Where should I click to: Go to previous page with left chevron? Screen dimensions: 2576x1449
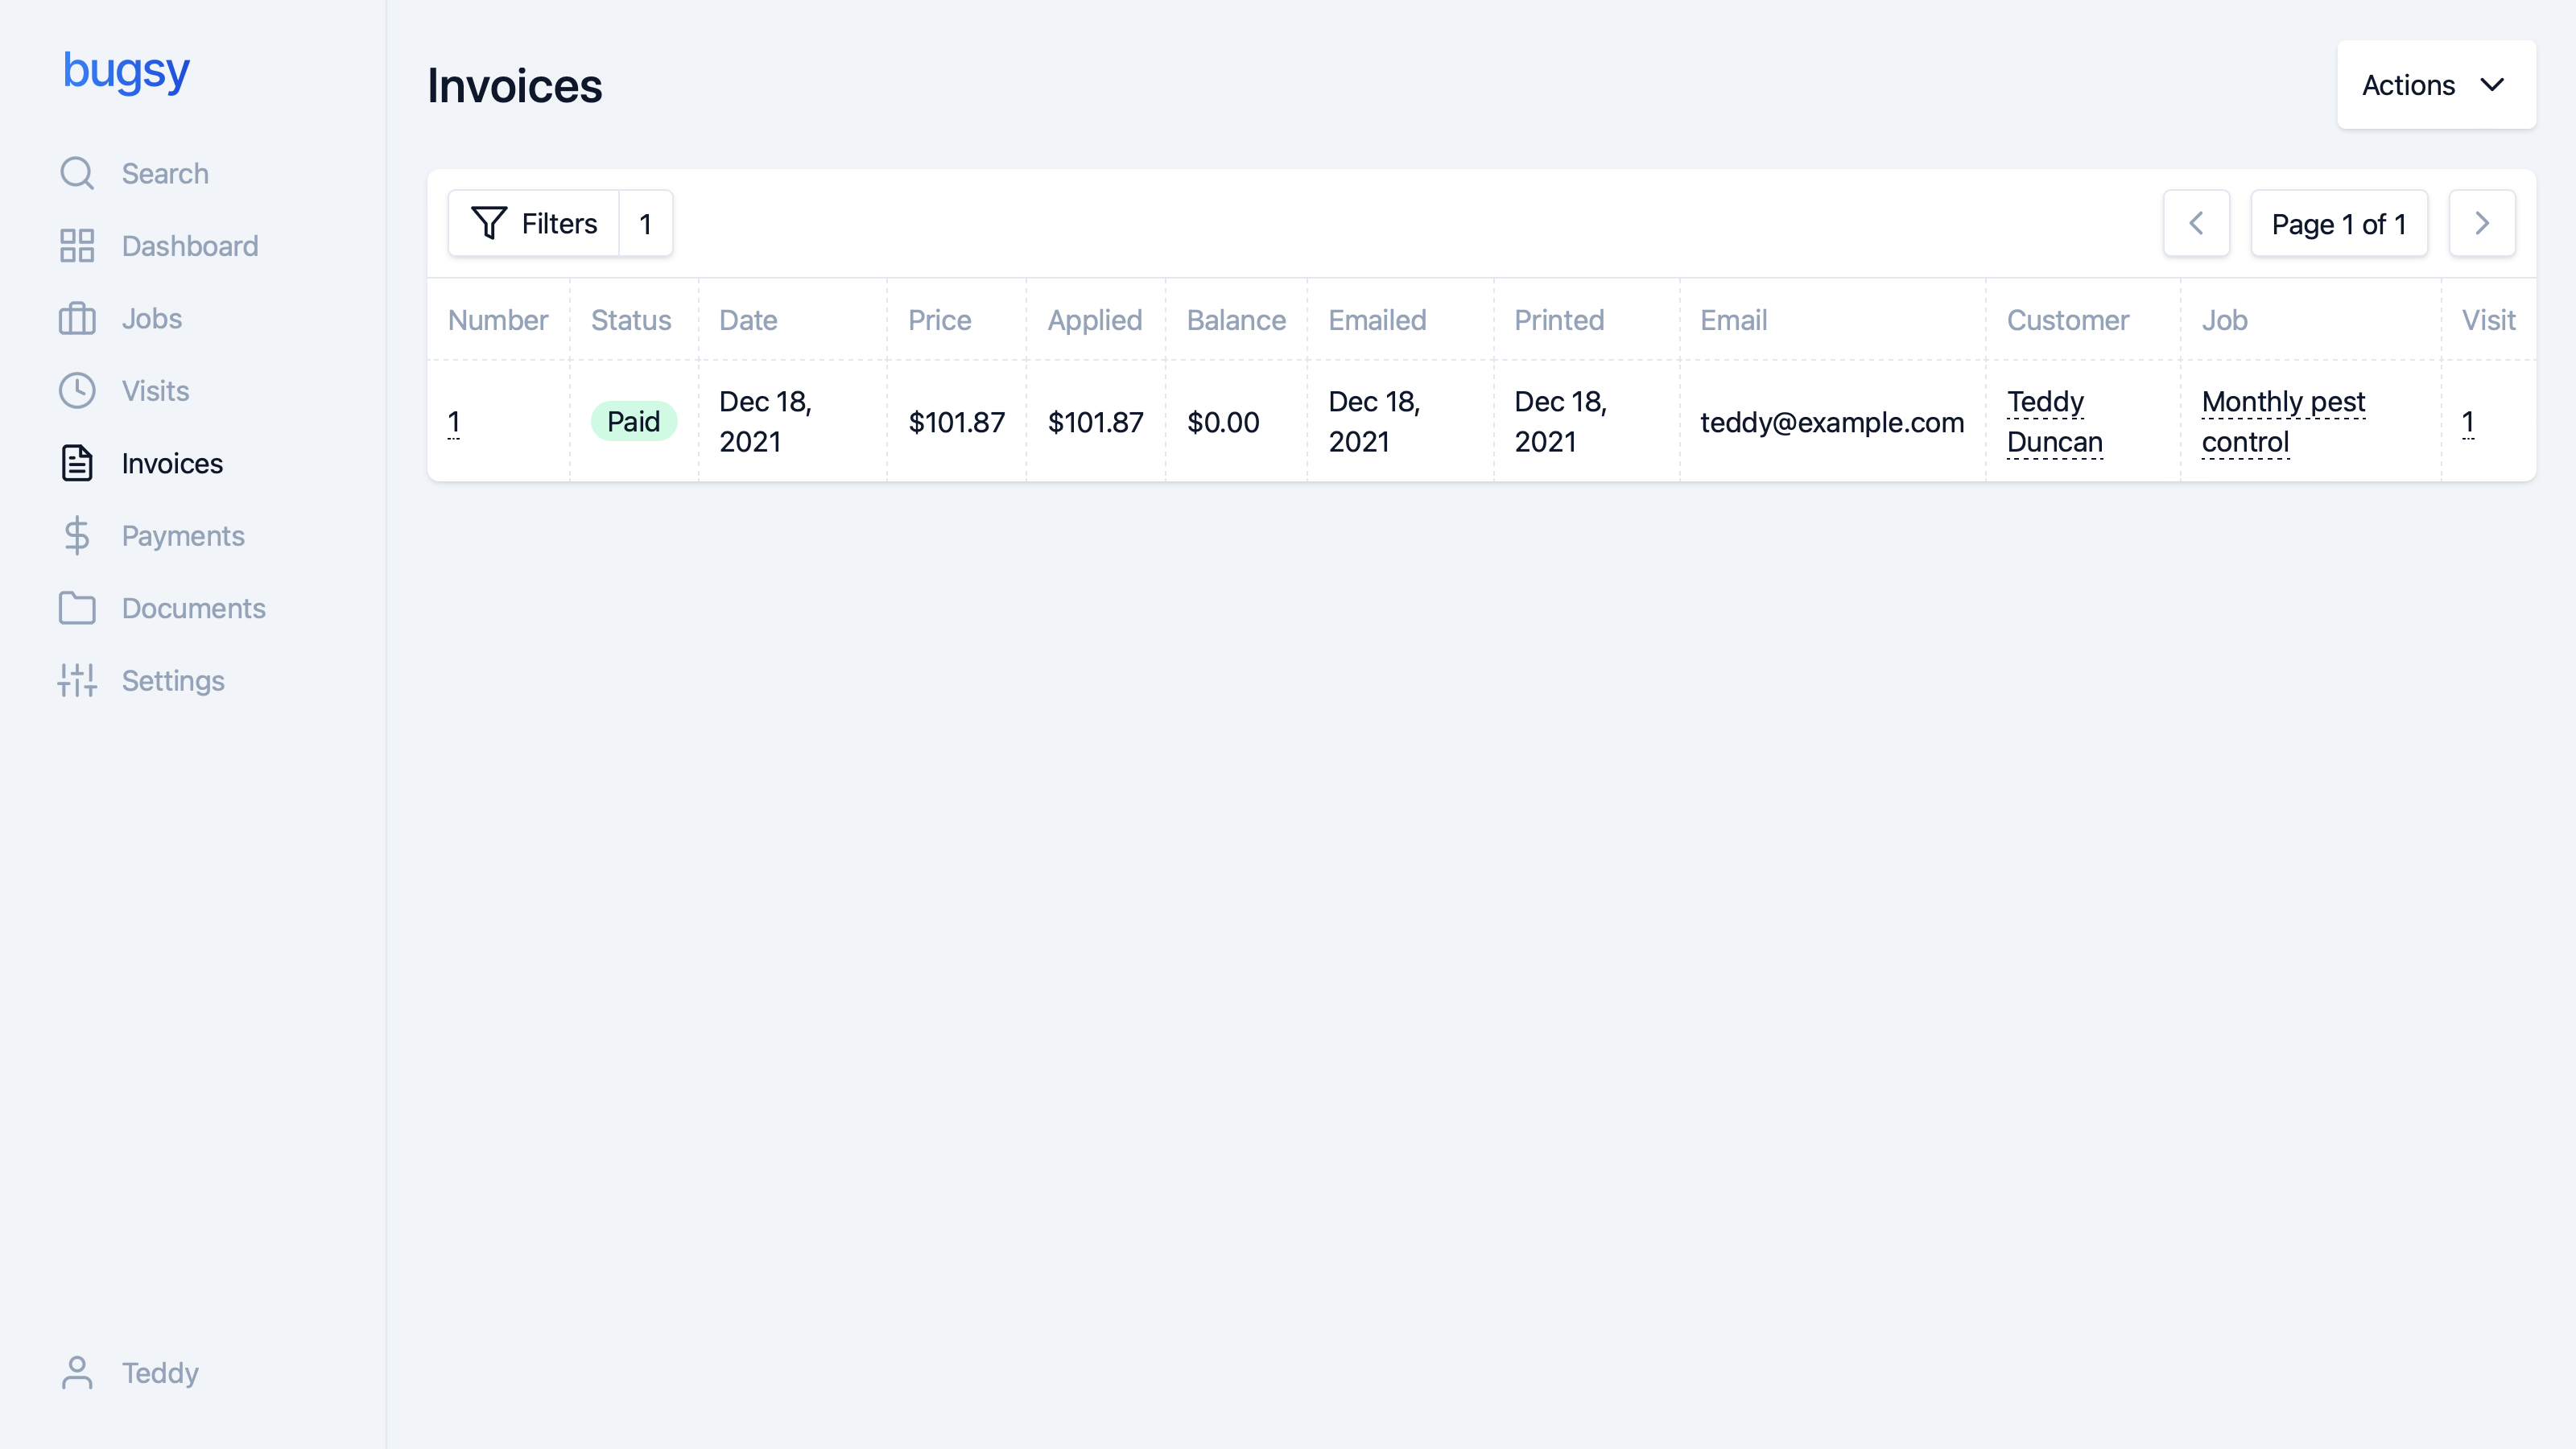pyautogui.click(x=2196, y=223)
